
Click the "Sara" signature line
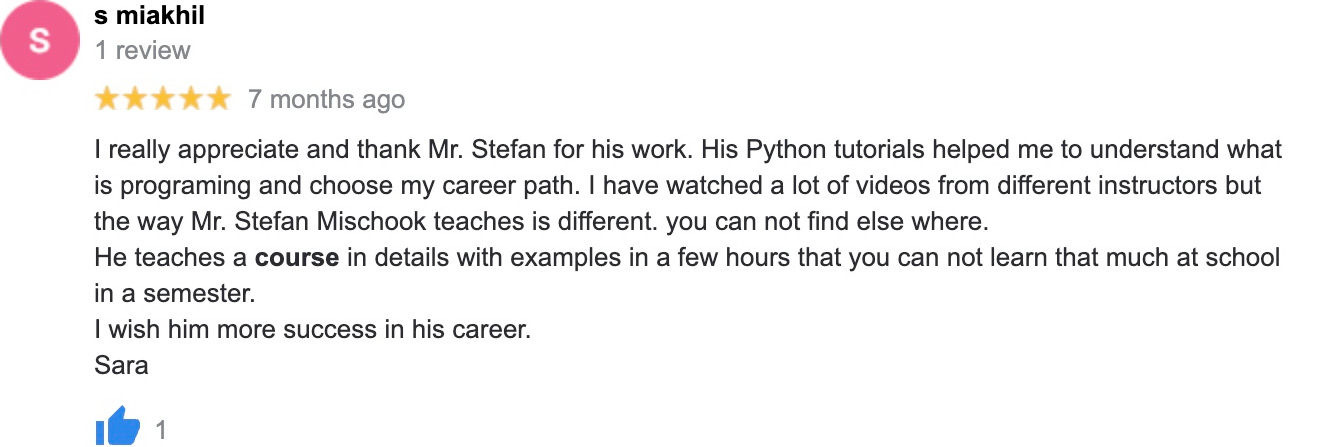[x=121, y=365]
